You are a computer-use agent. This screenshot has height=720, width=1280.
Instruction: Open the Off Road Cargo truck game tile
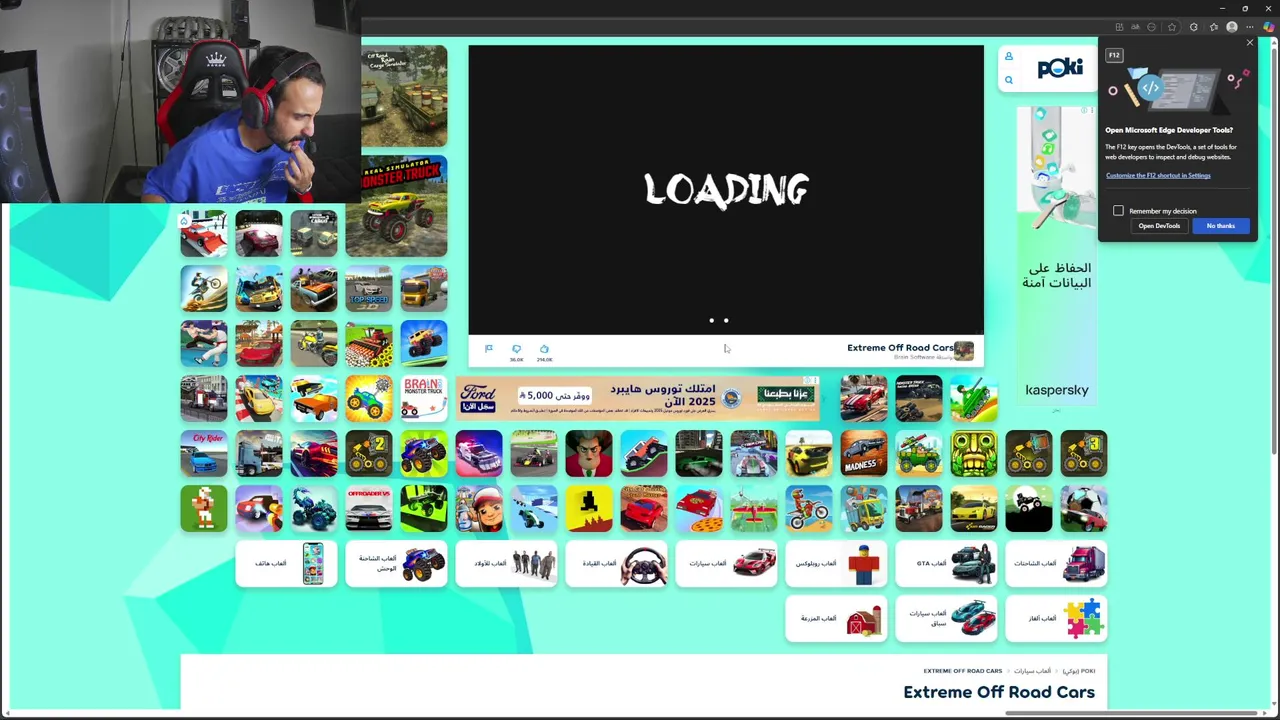pos(404,96)
